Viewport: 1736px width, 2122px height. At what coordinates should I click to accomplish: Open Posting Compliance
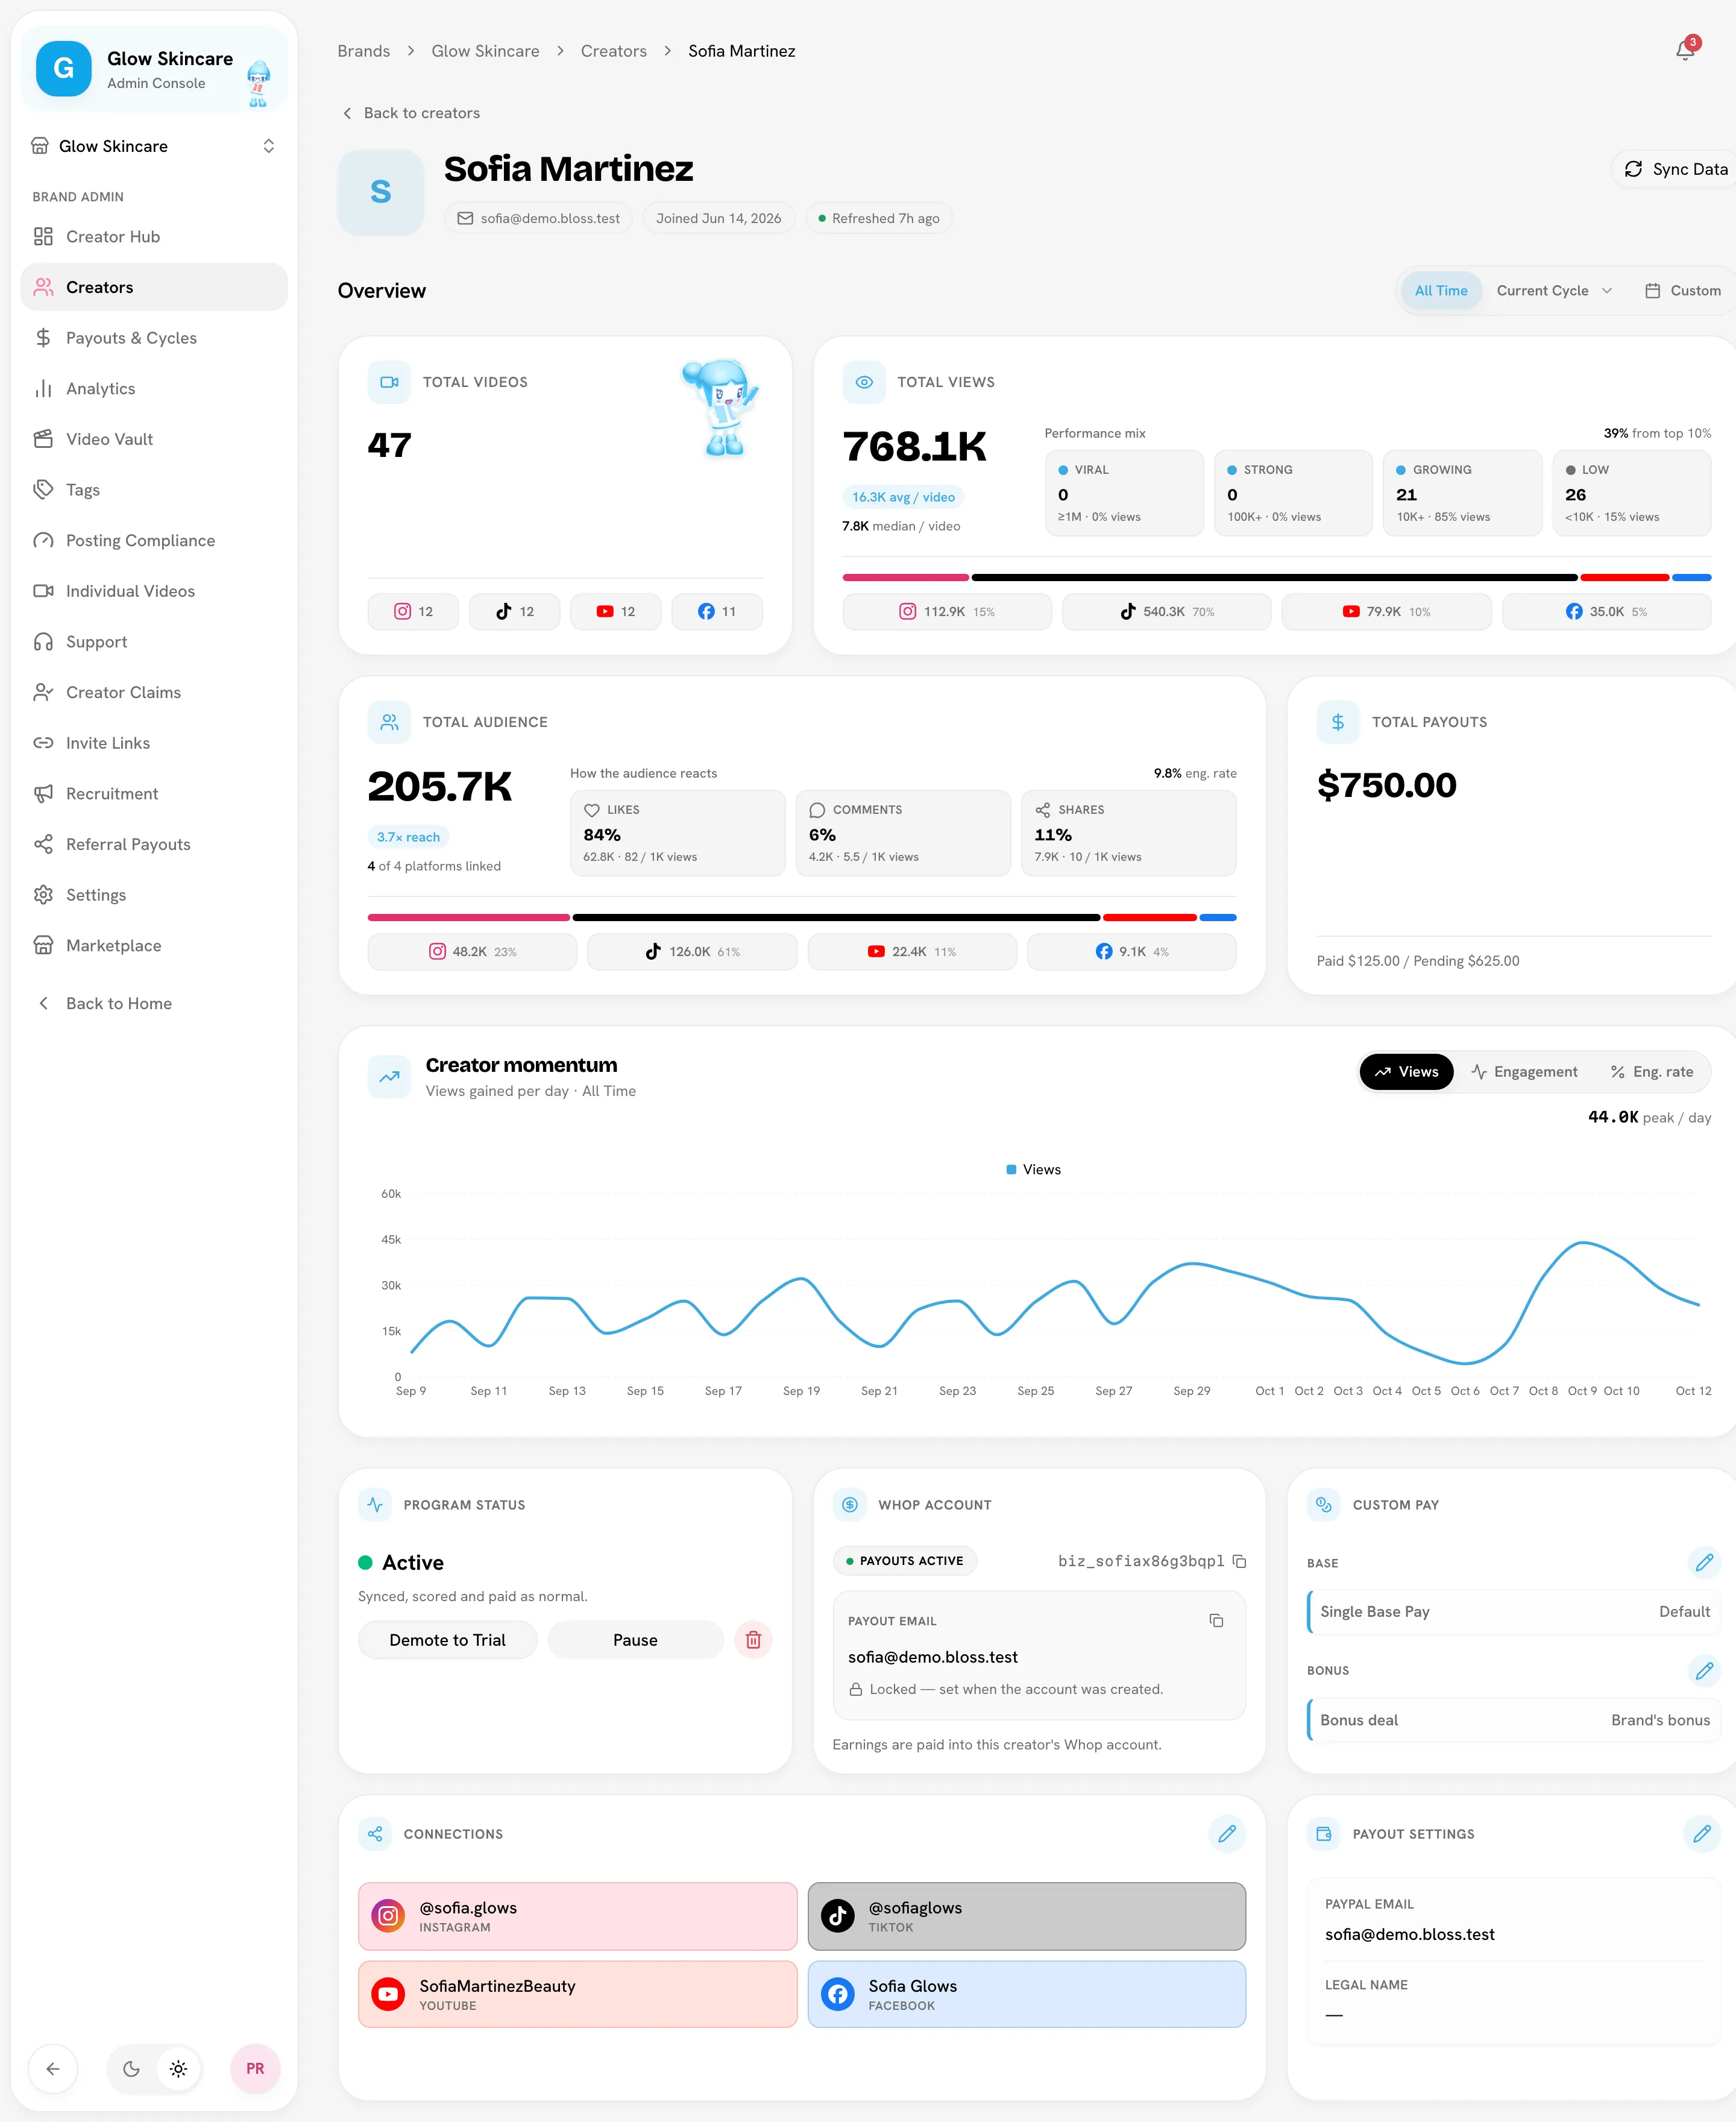point(154,541)
